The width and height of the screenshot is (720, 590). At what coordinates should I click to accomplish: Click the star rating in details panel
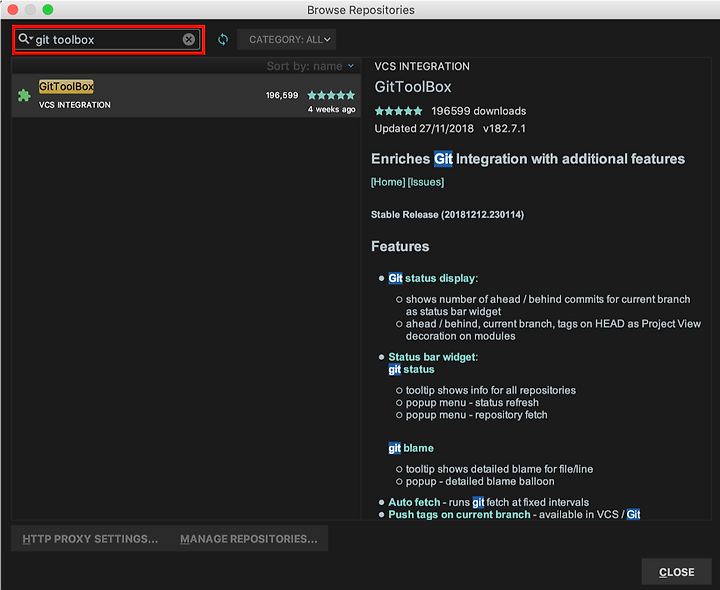click(x=398, y=111)
